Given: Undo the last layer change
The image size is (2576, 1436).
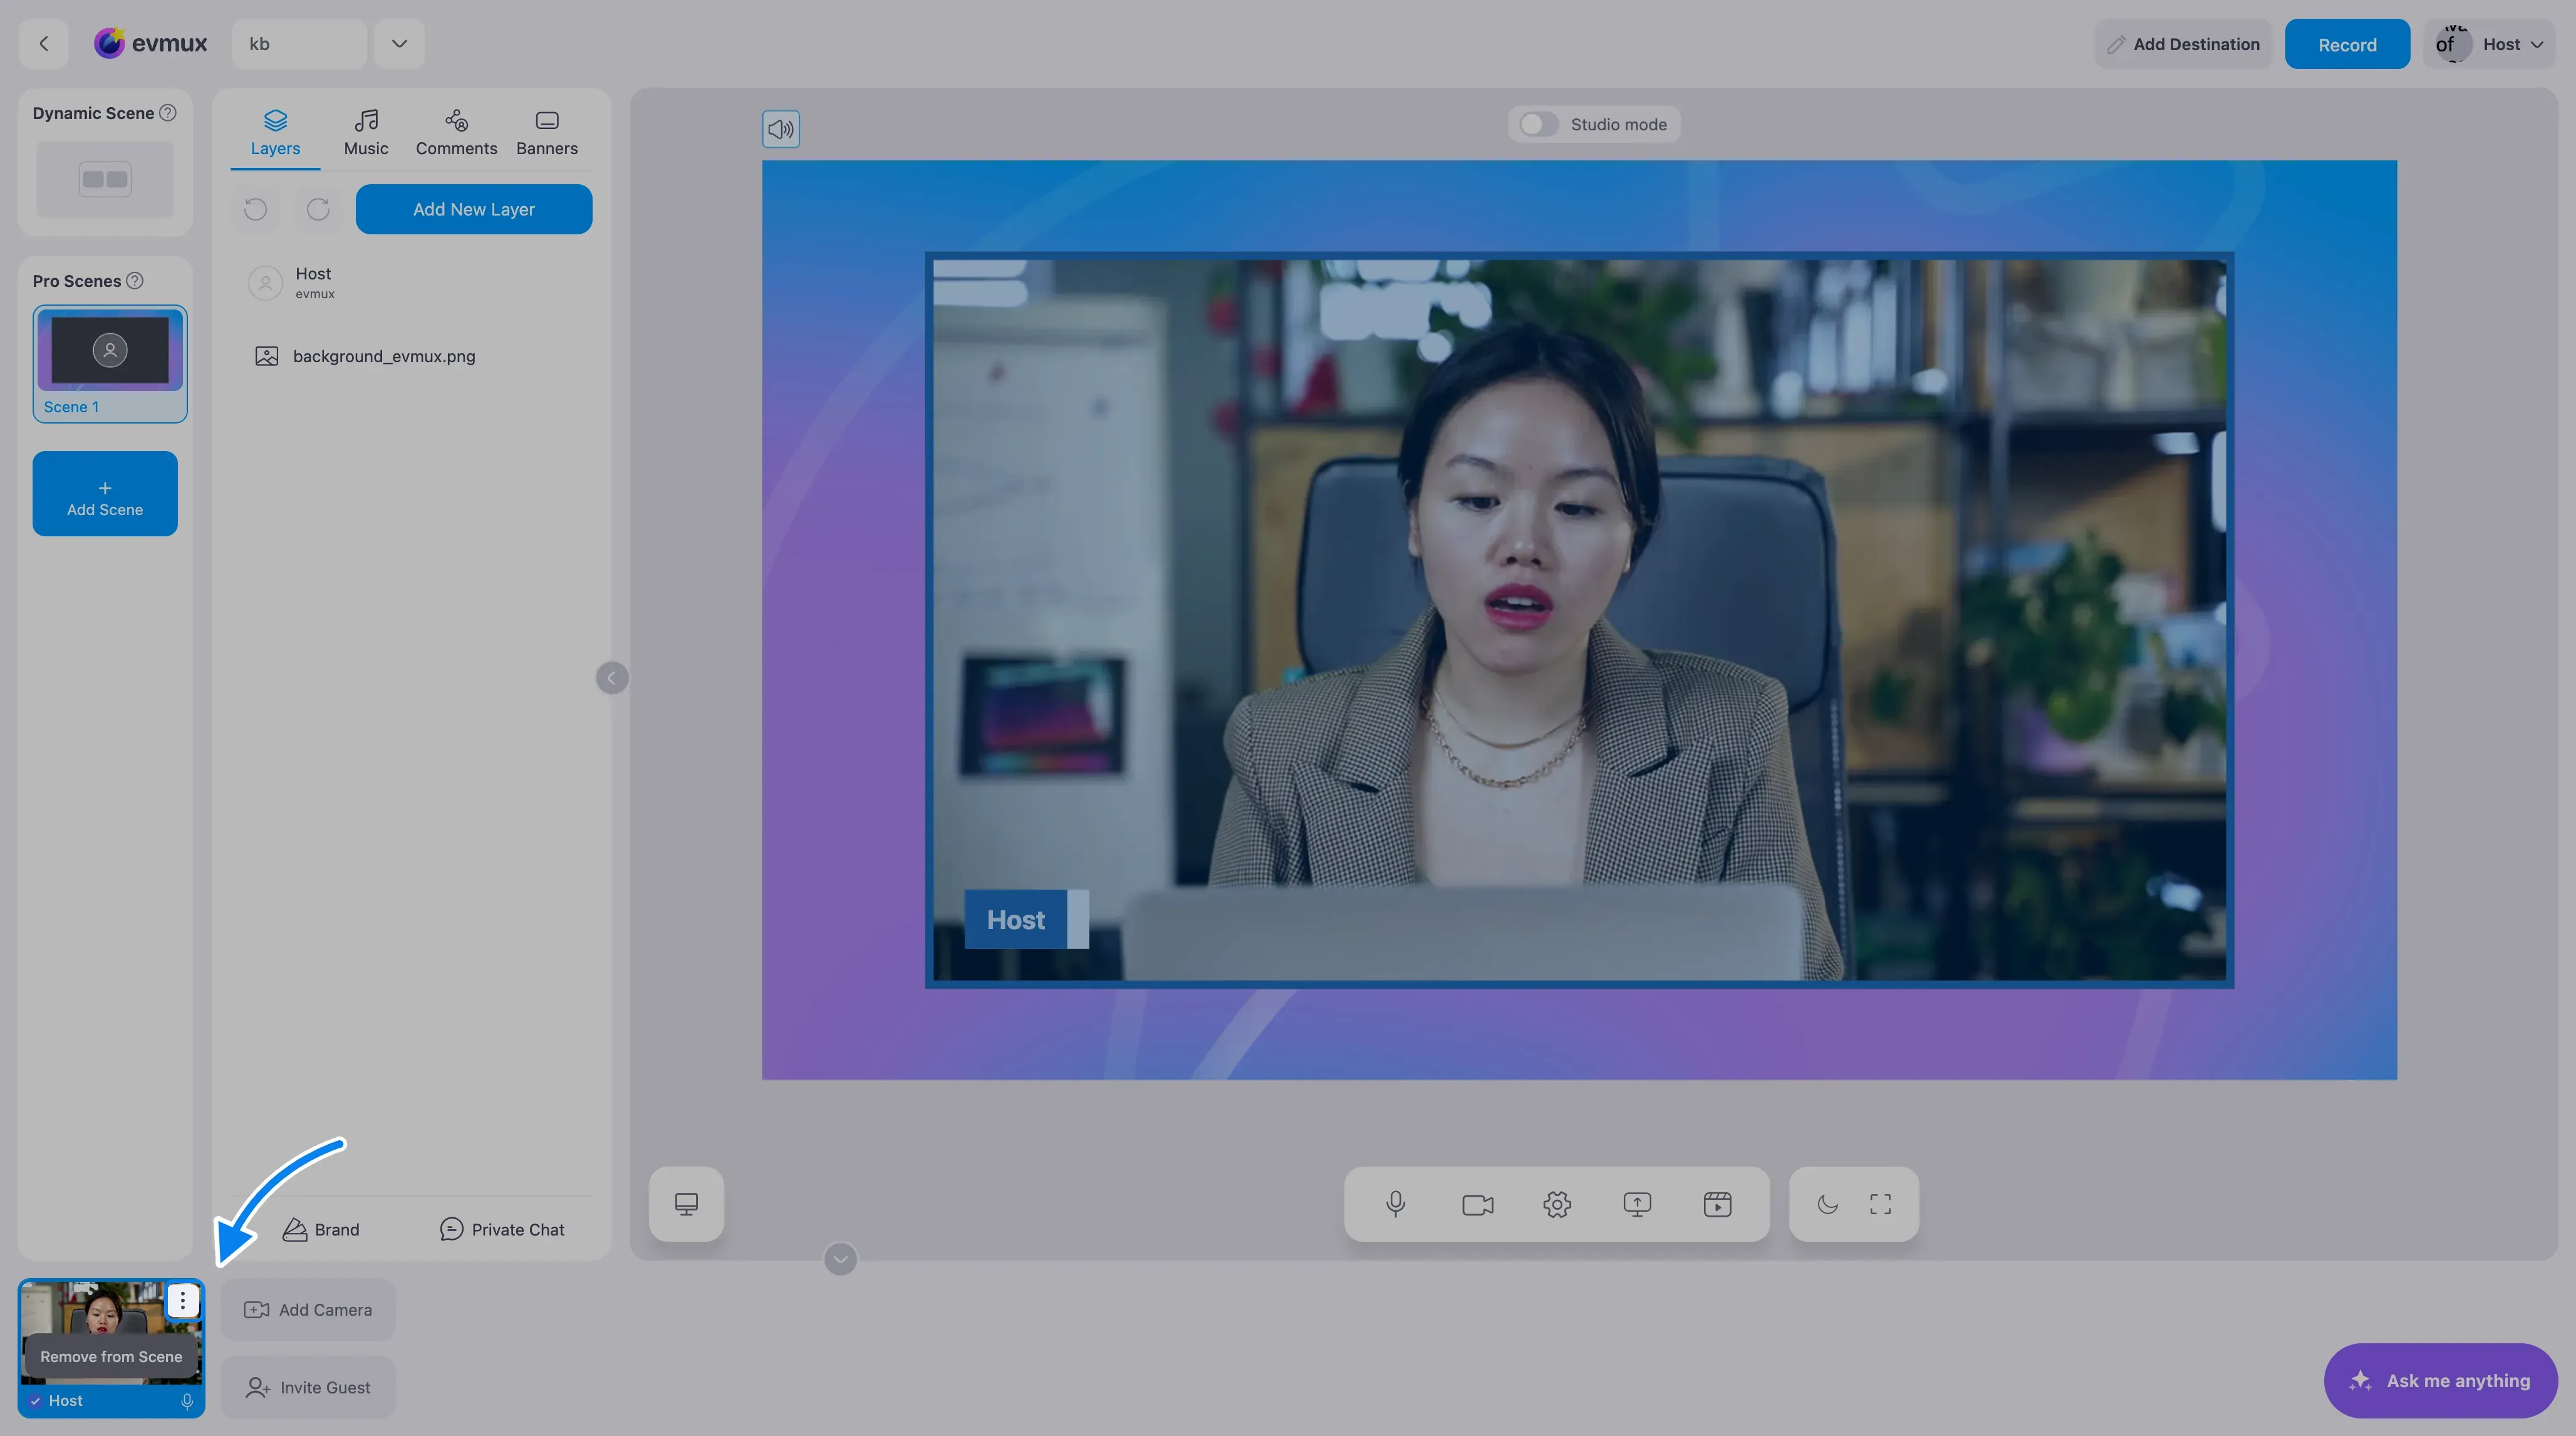Looking at the screenshot, I should tap(256, 209).
